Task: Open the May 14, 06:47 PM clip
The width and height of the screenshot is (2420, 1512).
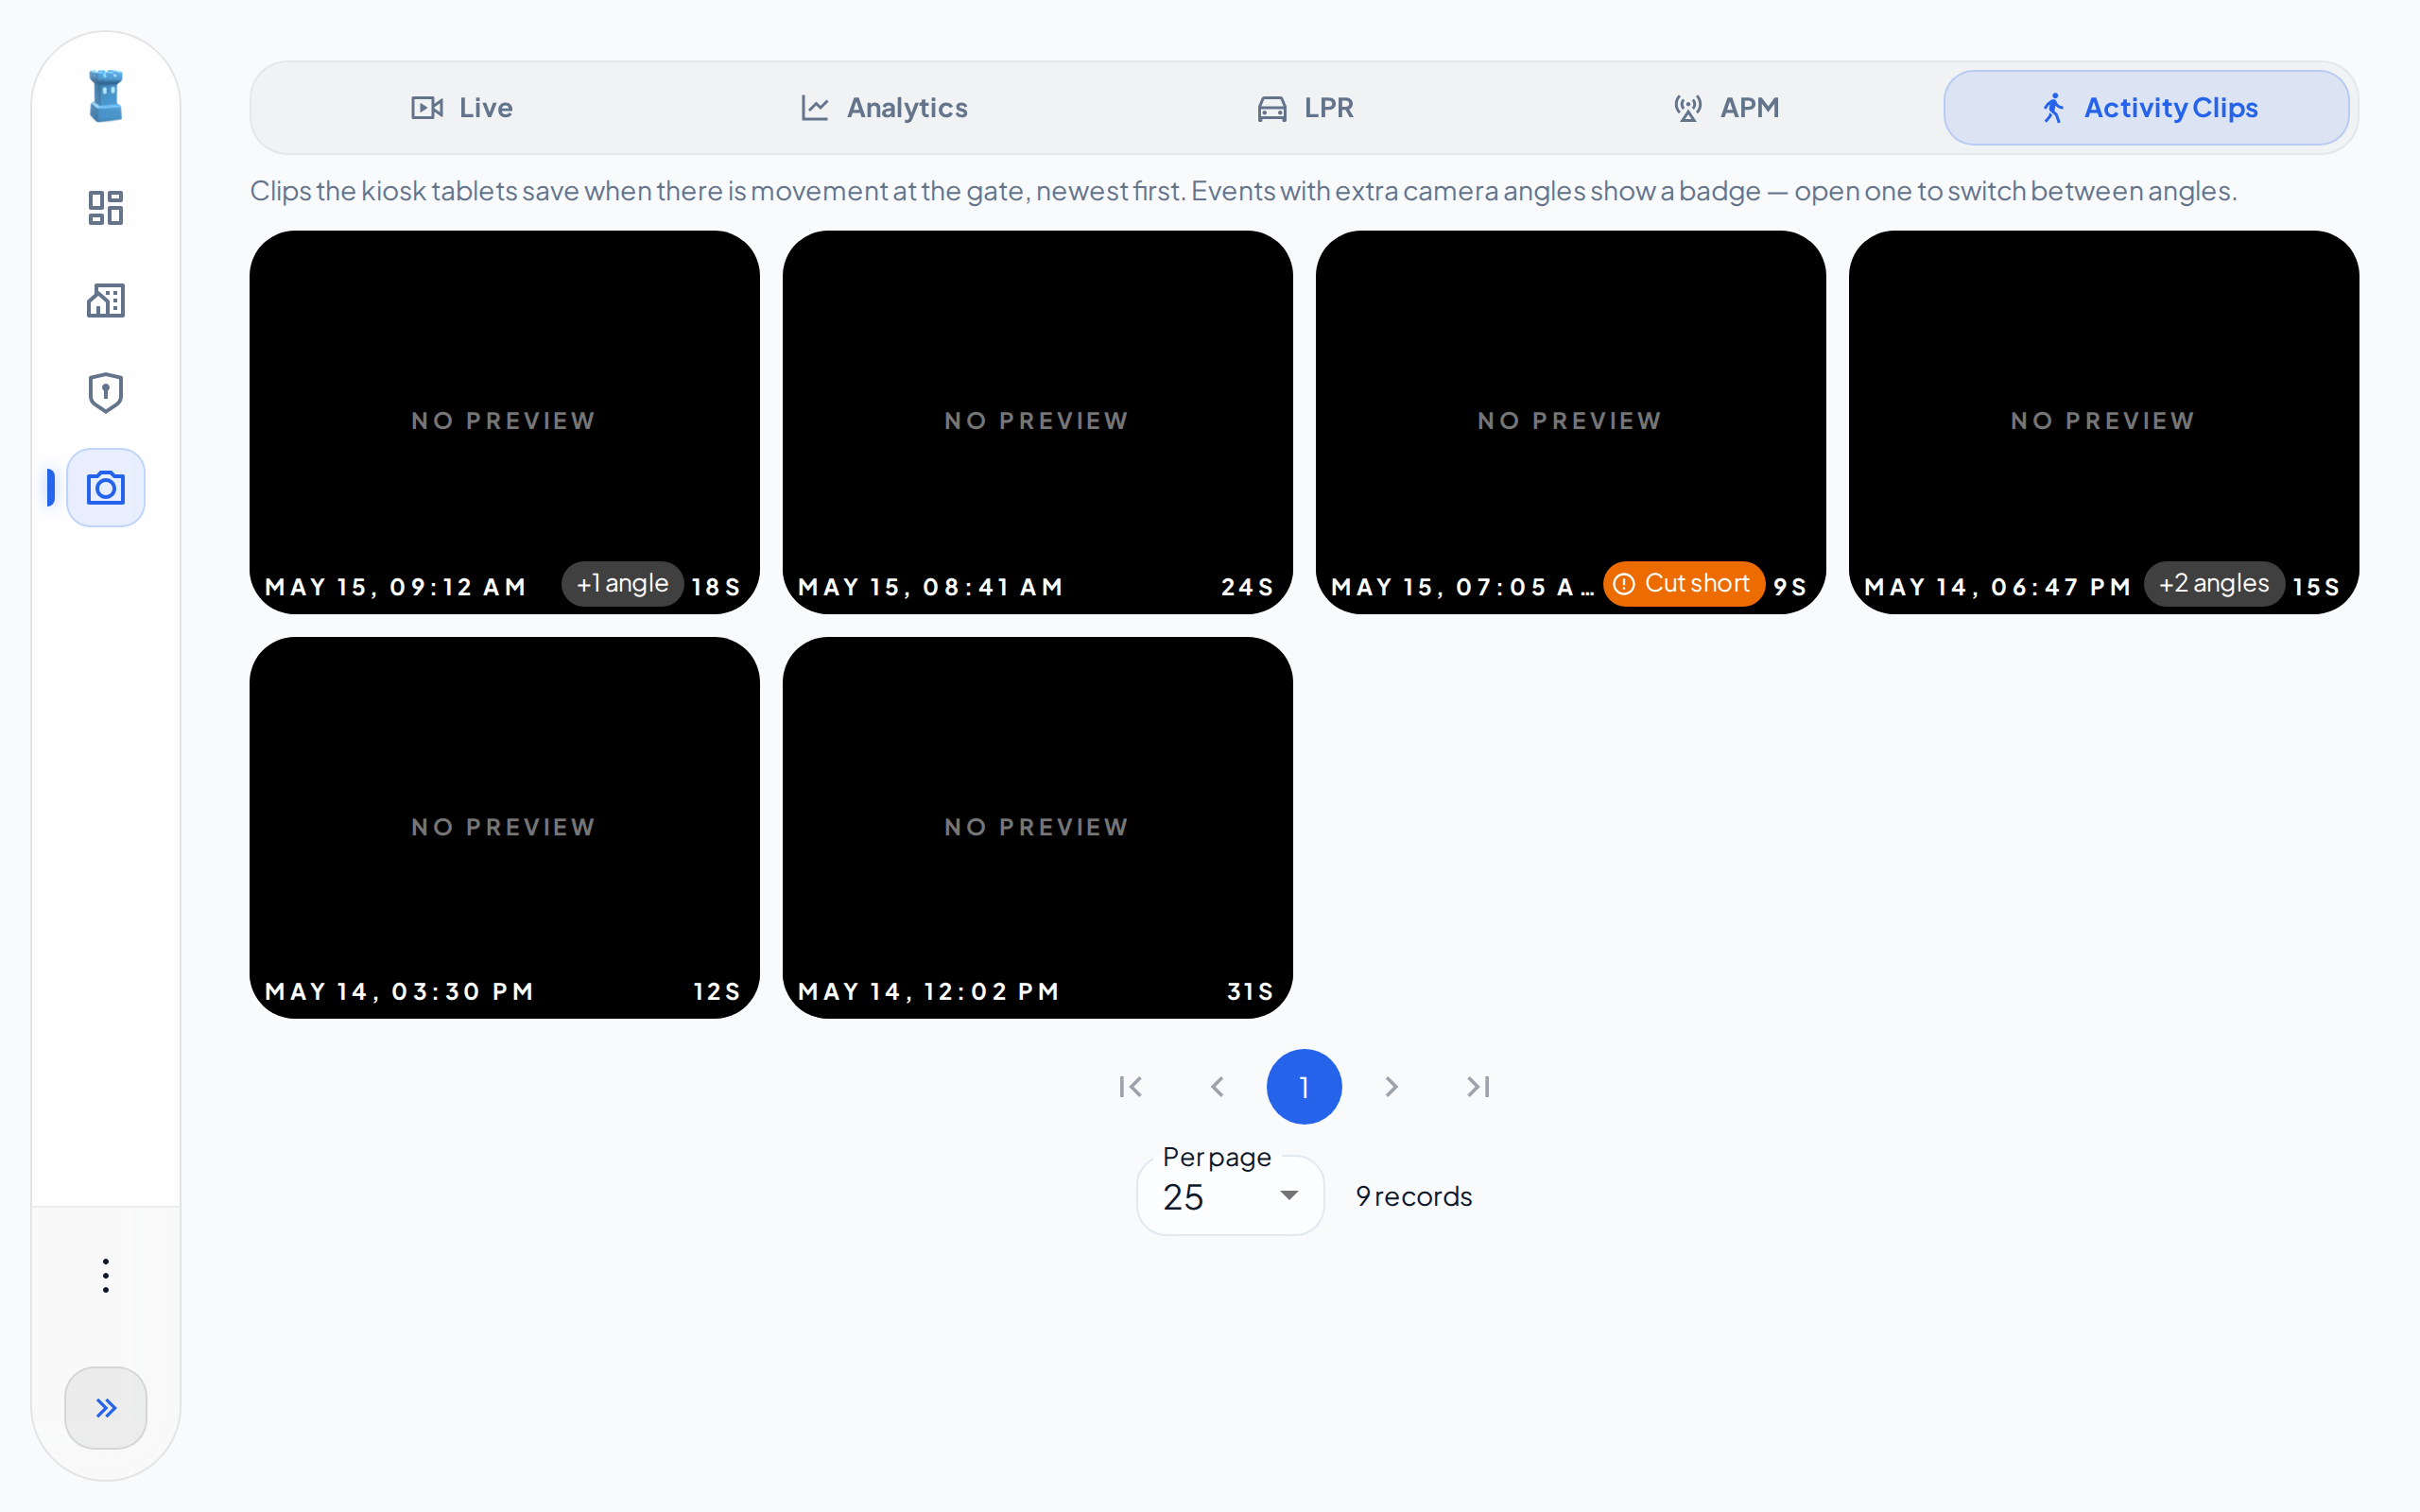Action: coord(2103,422)
